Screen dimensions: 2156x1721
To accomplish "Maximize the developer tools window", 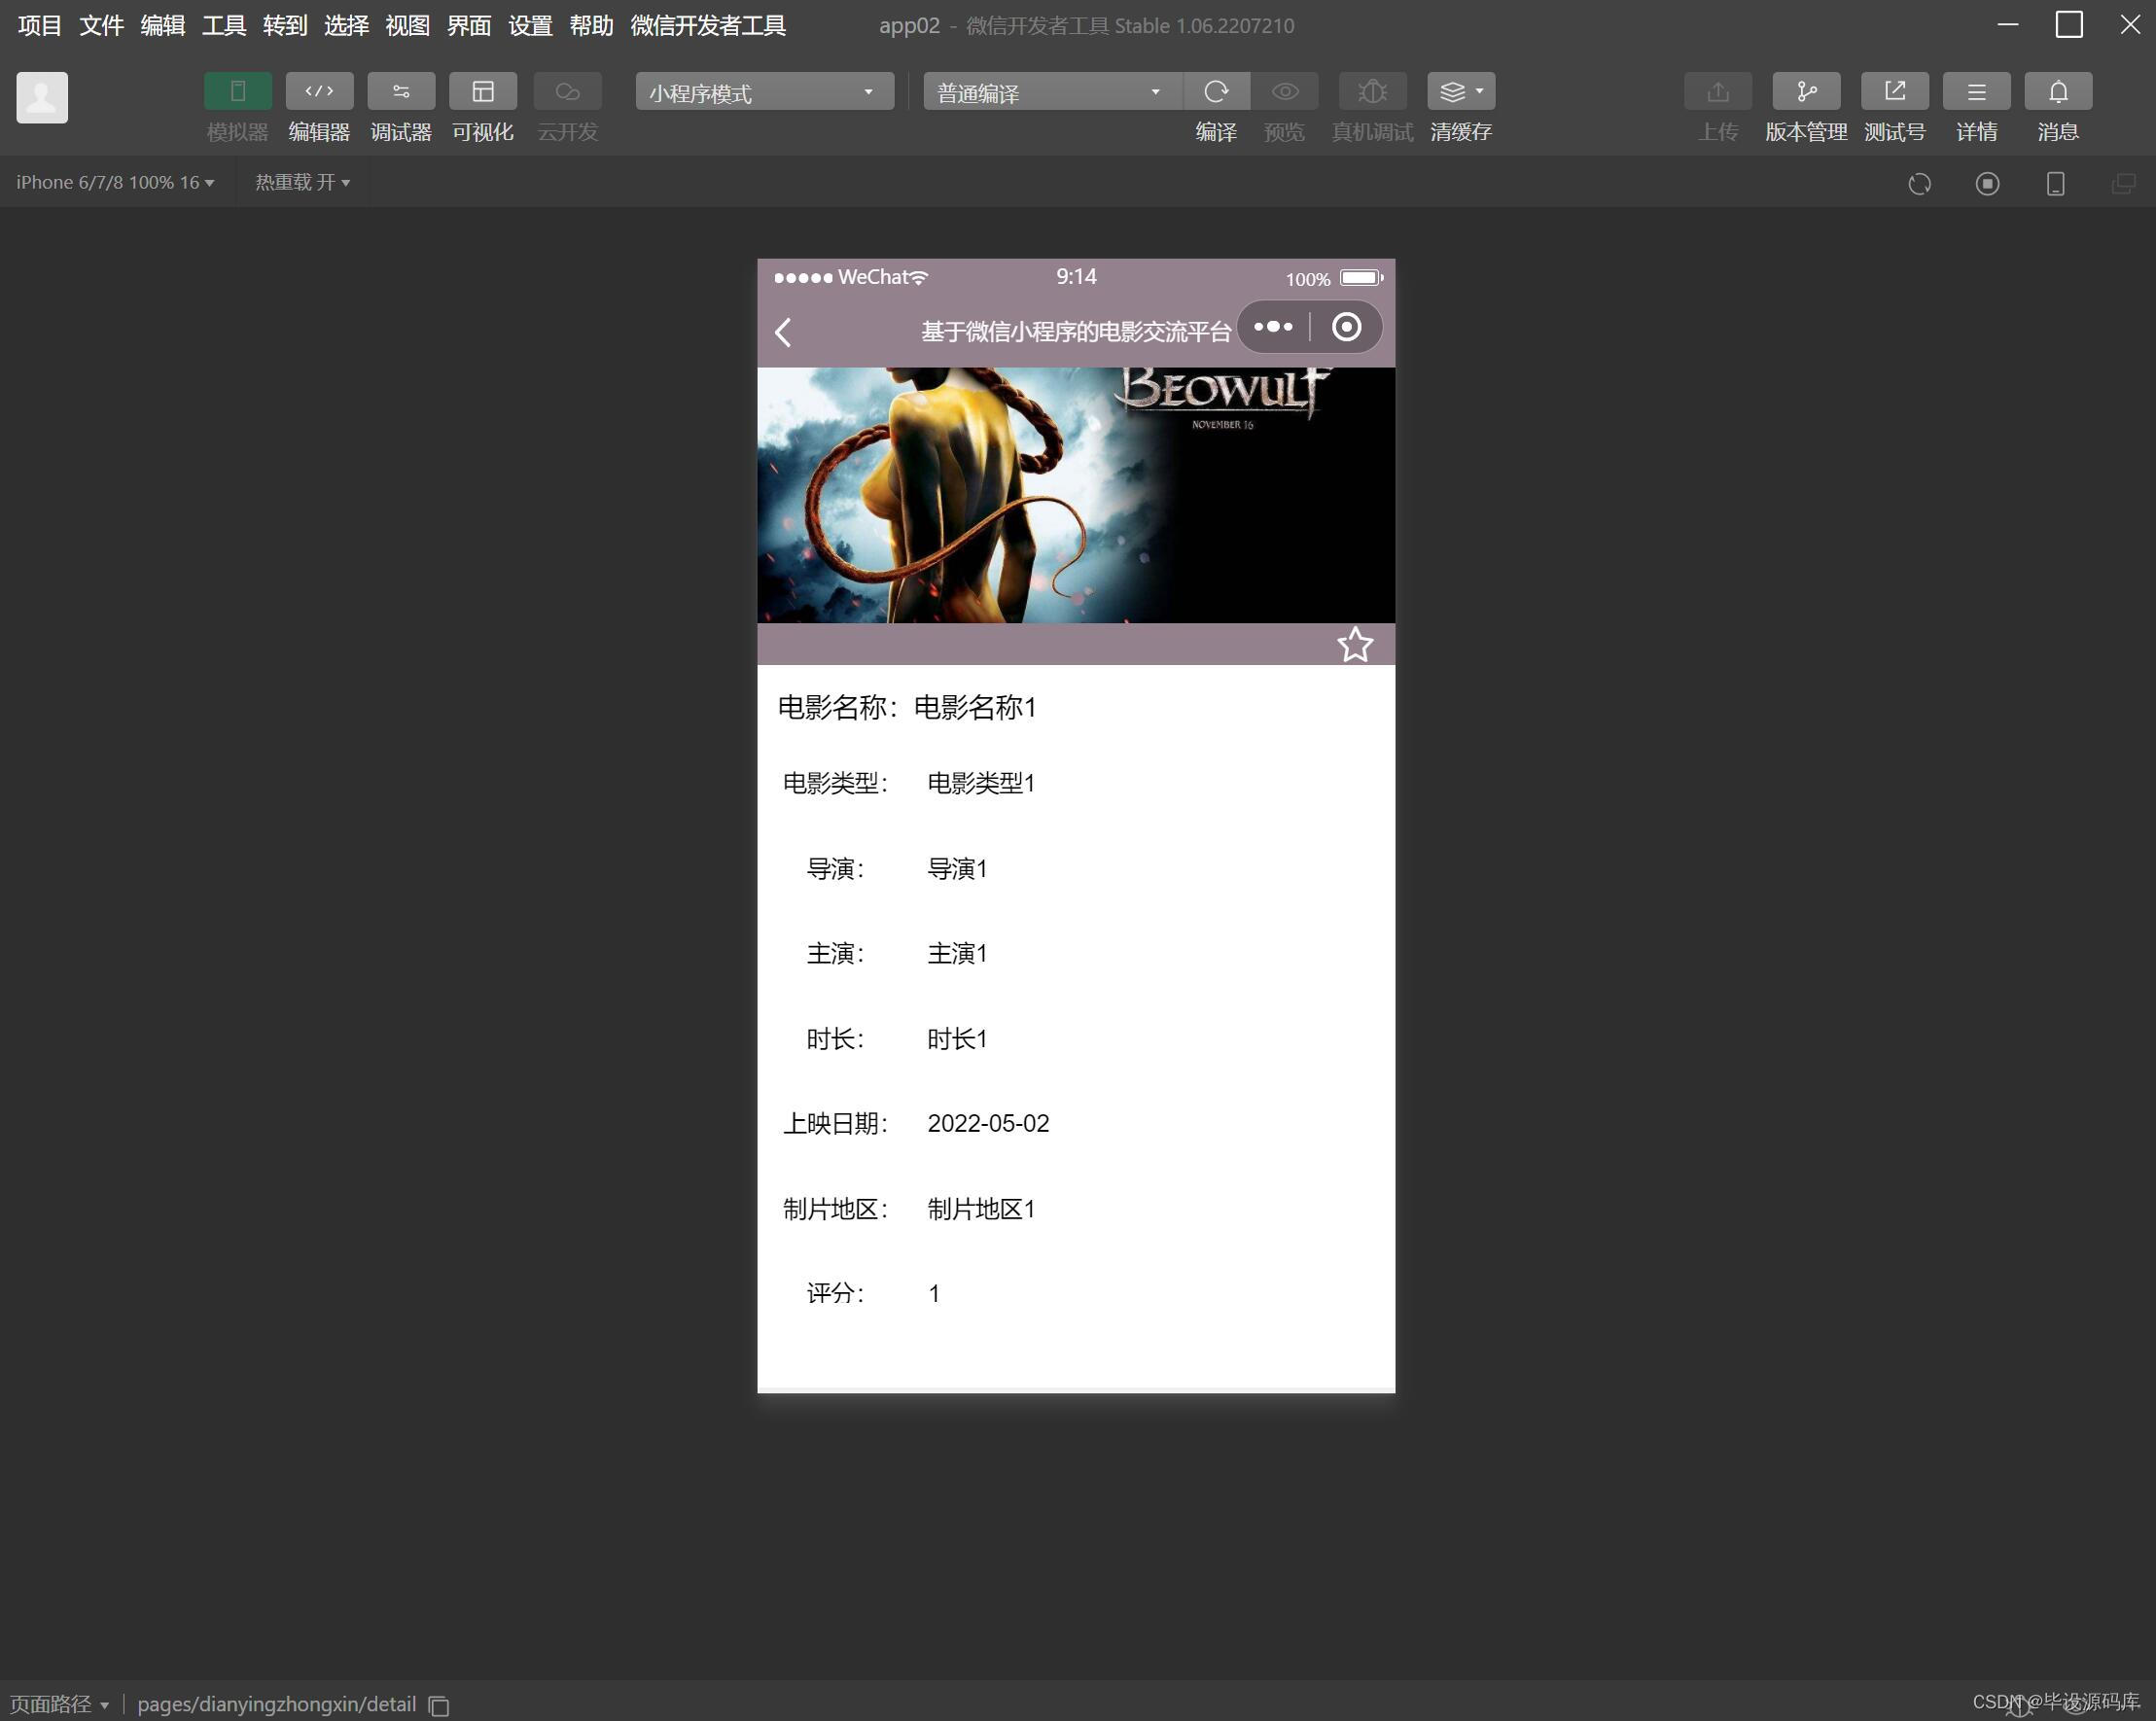I will click(2069, 25).
